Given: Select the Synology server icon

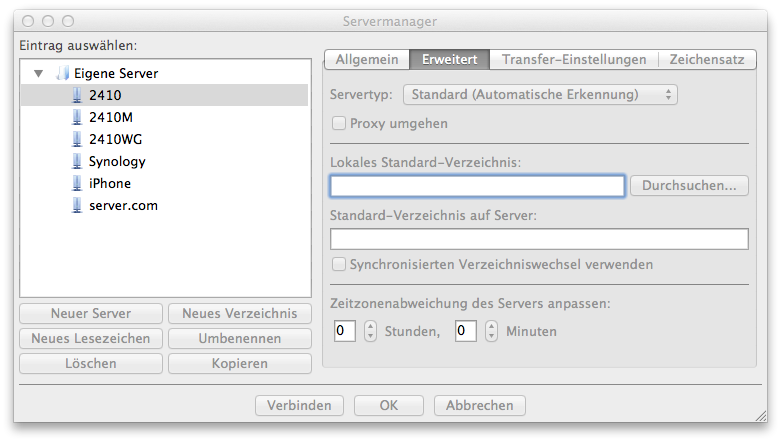Looking at the screenshot, I should [x=77, y=161].
